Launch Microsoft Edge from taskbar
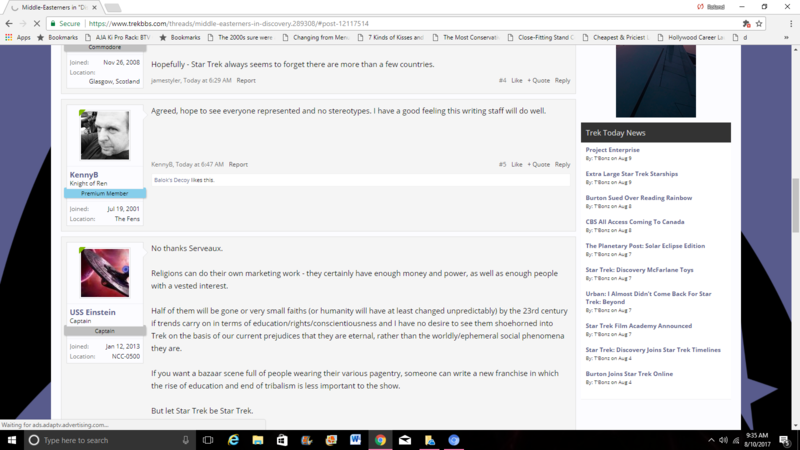800x450 pixels. pyautogui.click(x=233, y=440)
